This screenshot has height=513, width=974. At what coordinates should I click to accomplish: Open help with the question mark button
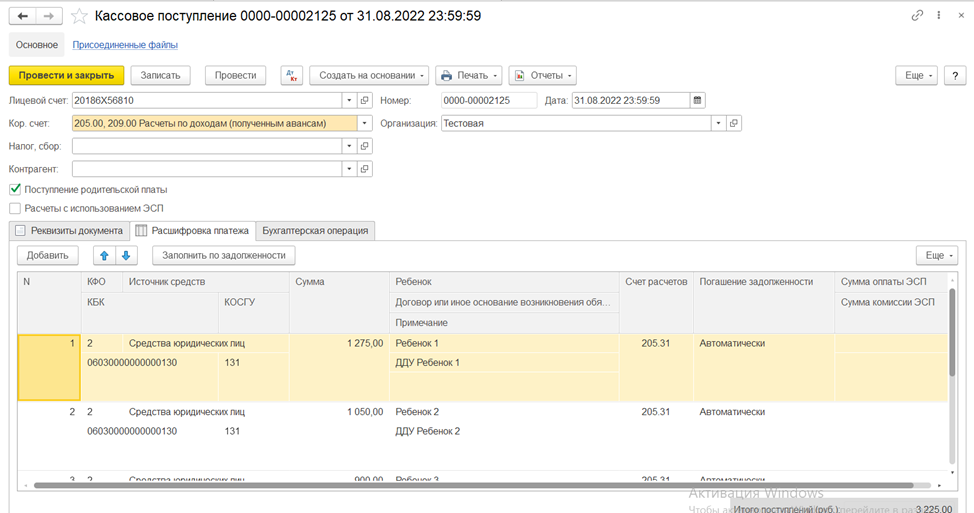coord(955,75)
